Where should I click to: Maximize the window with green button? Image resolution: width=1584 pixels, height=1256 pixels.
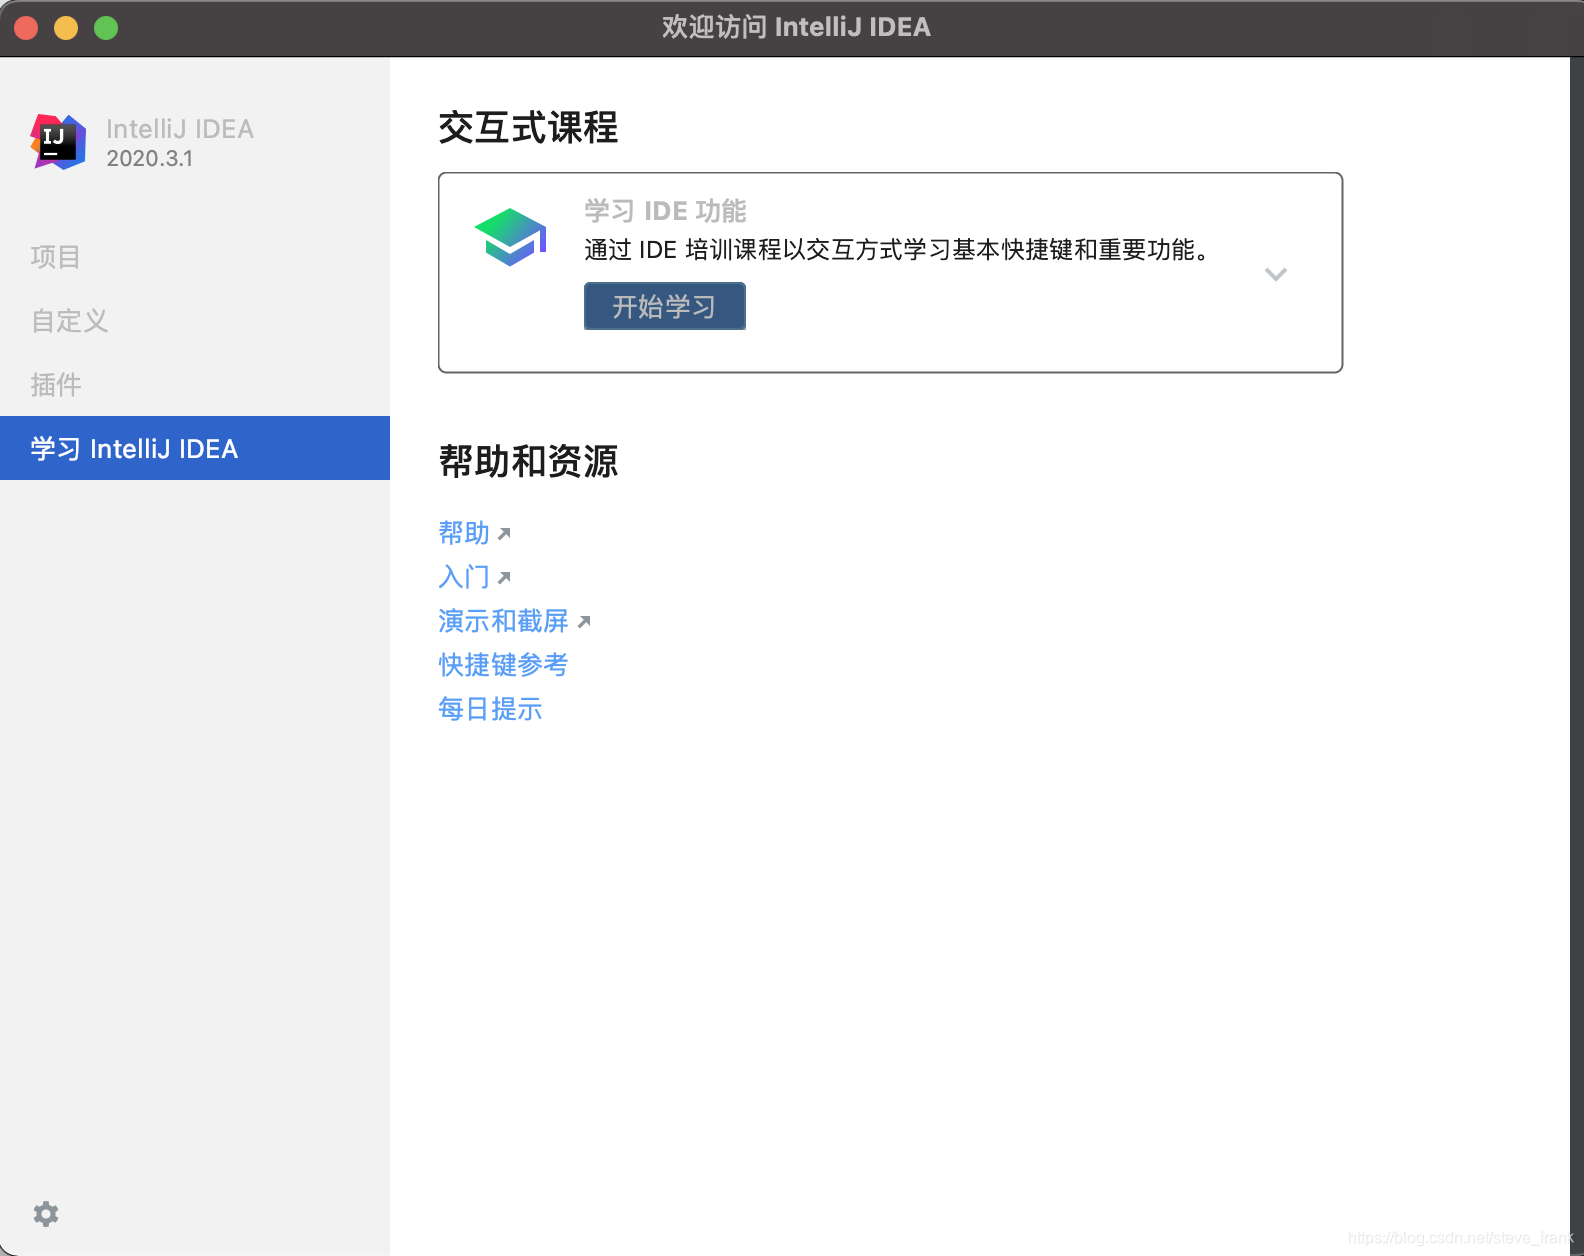click(106, 28)
